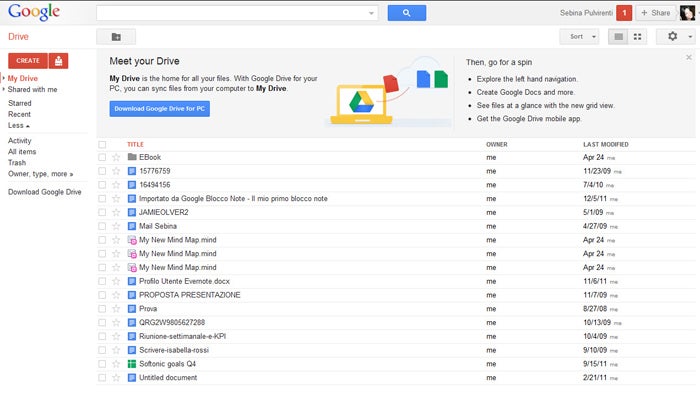Open the Prova document title
700x395 pixels.
pyautogui.click(x=148, y=309)
